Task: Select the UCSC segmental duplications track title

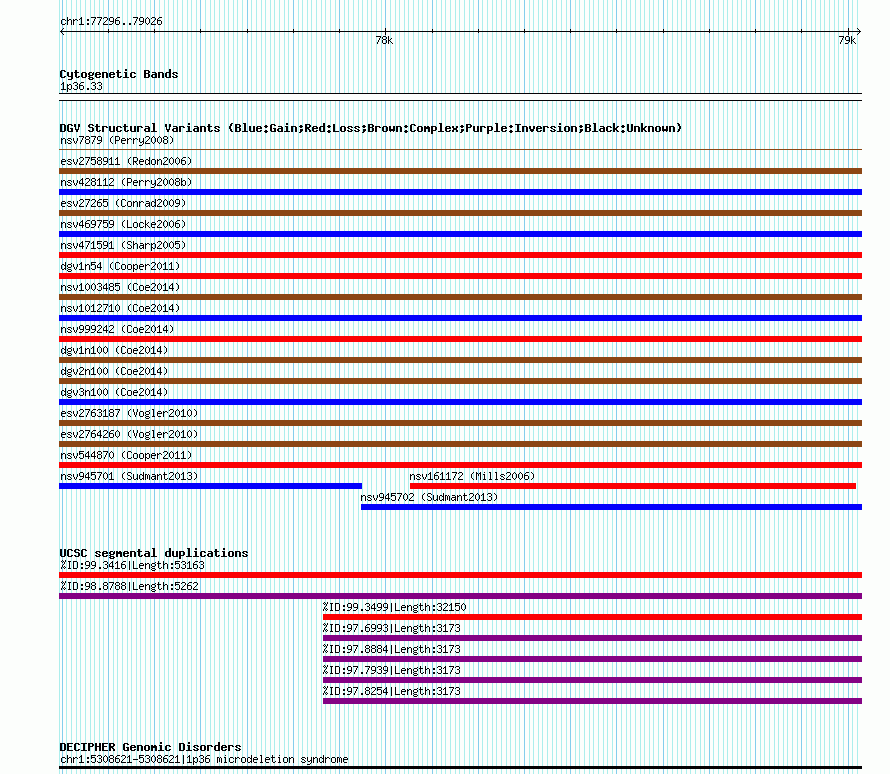Action: click(154, 553)
